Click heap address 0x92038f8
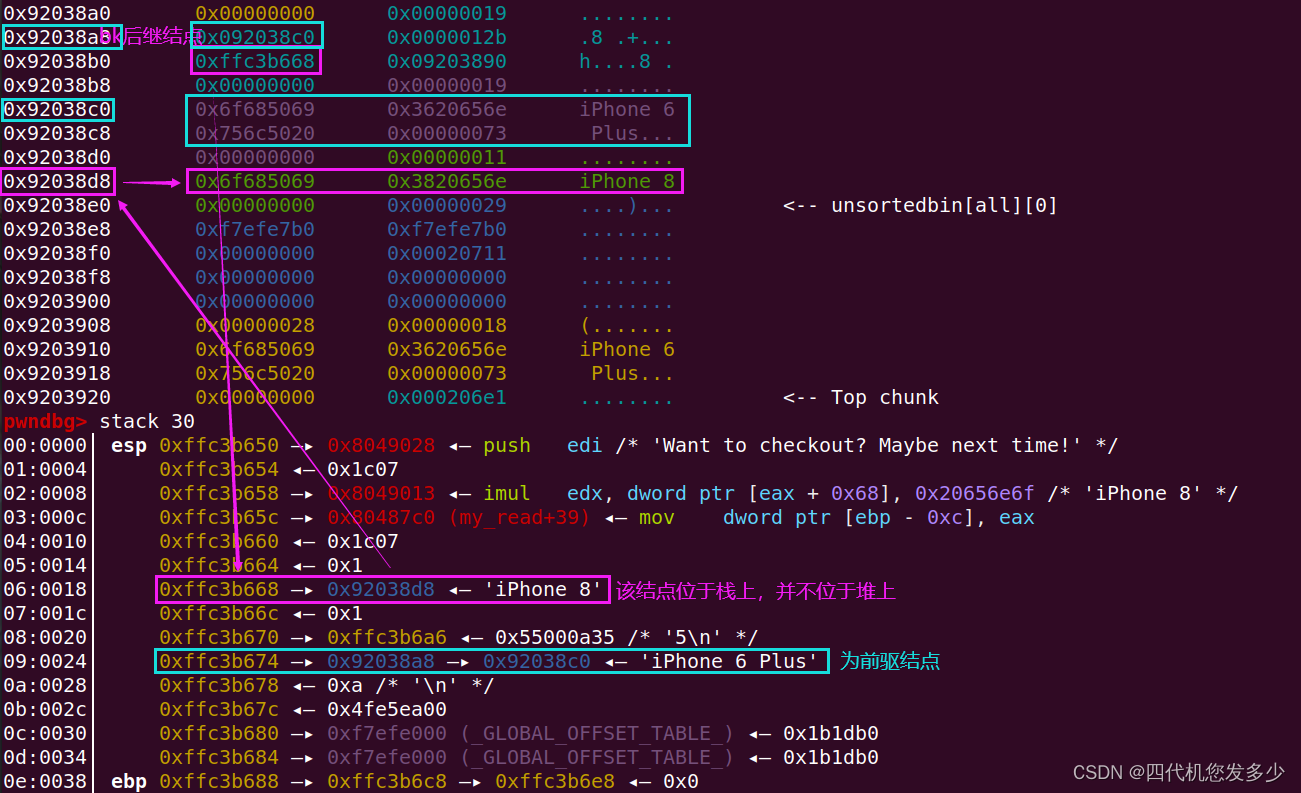This screenshot has height=793, width=1301. coord(58,277)
